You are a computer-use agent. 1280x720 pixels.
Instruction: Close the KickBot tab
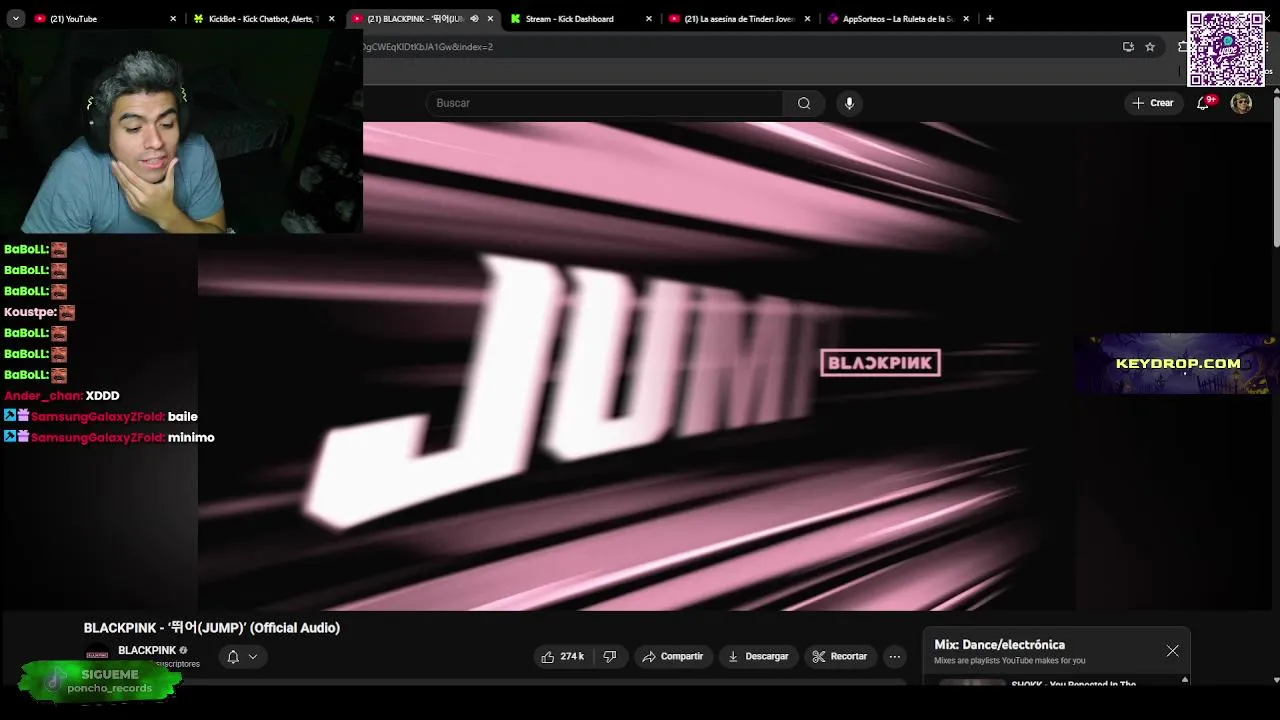332,19
